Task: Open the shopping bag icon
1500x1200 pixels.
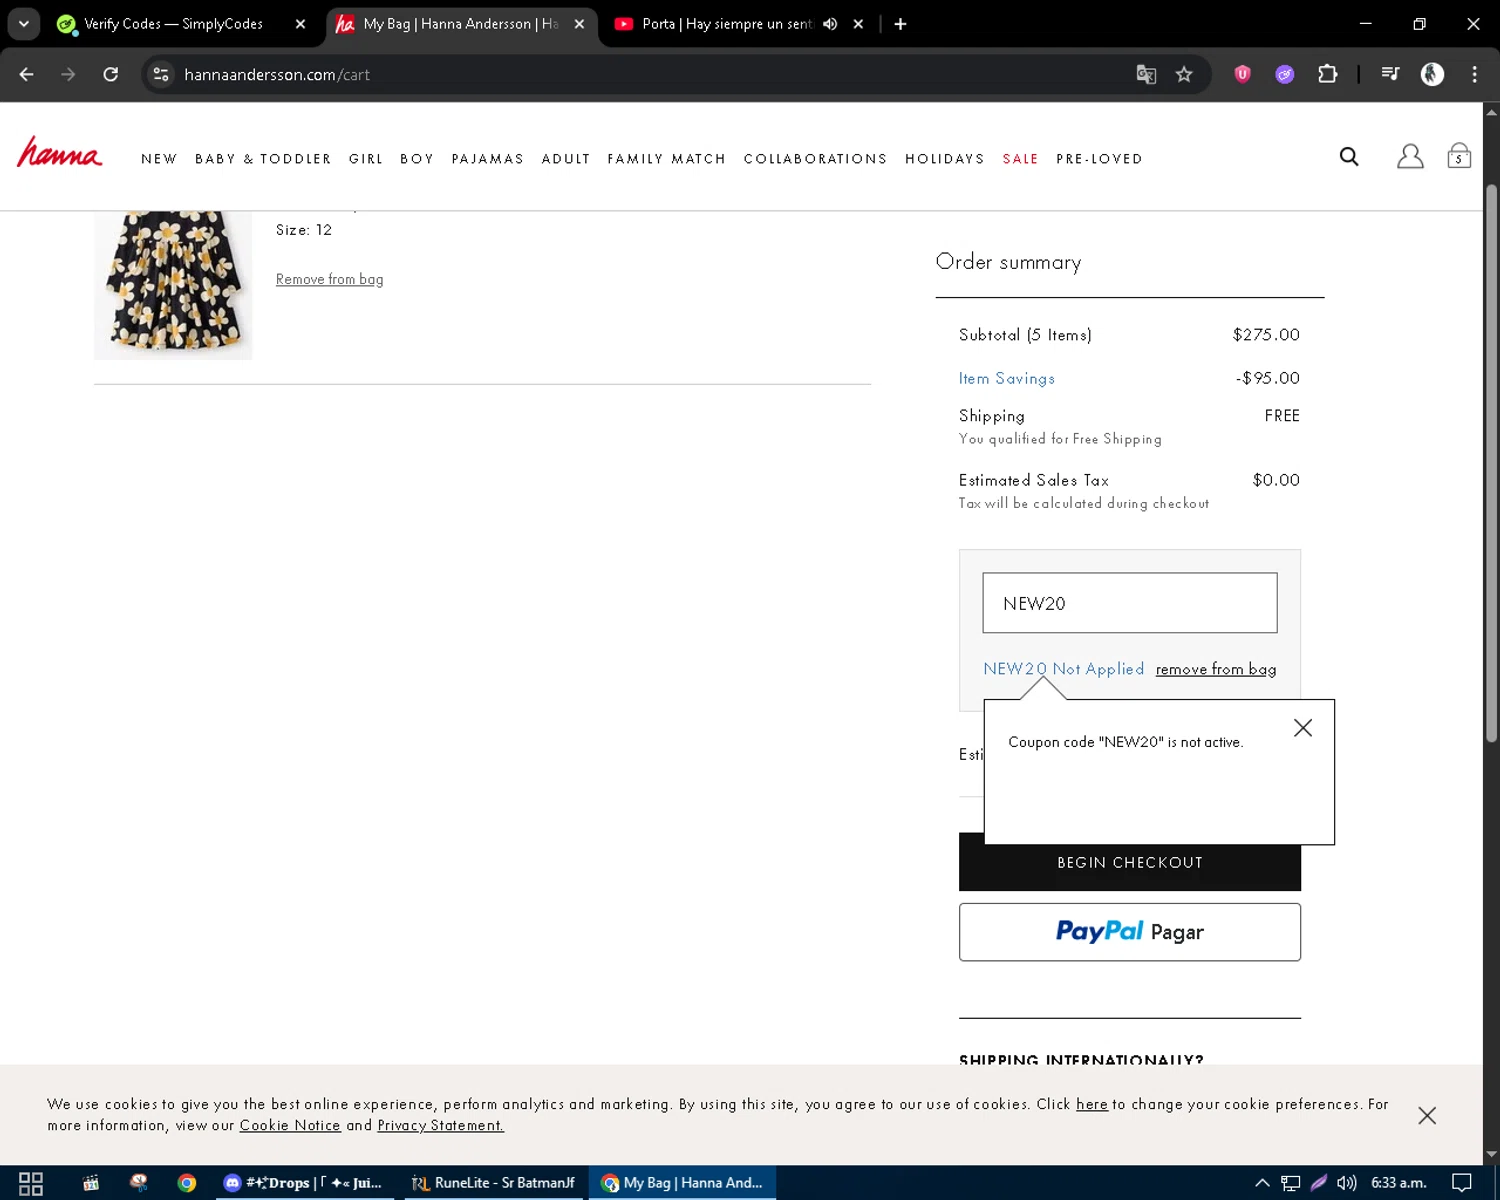Action: 1459,156
